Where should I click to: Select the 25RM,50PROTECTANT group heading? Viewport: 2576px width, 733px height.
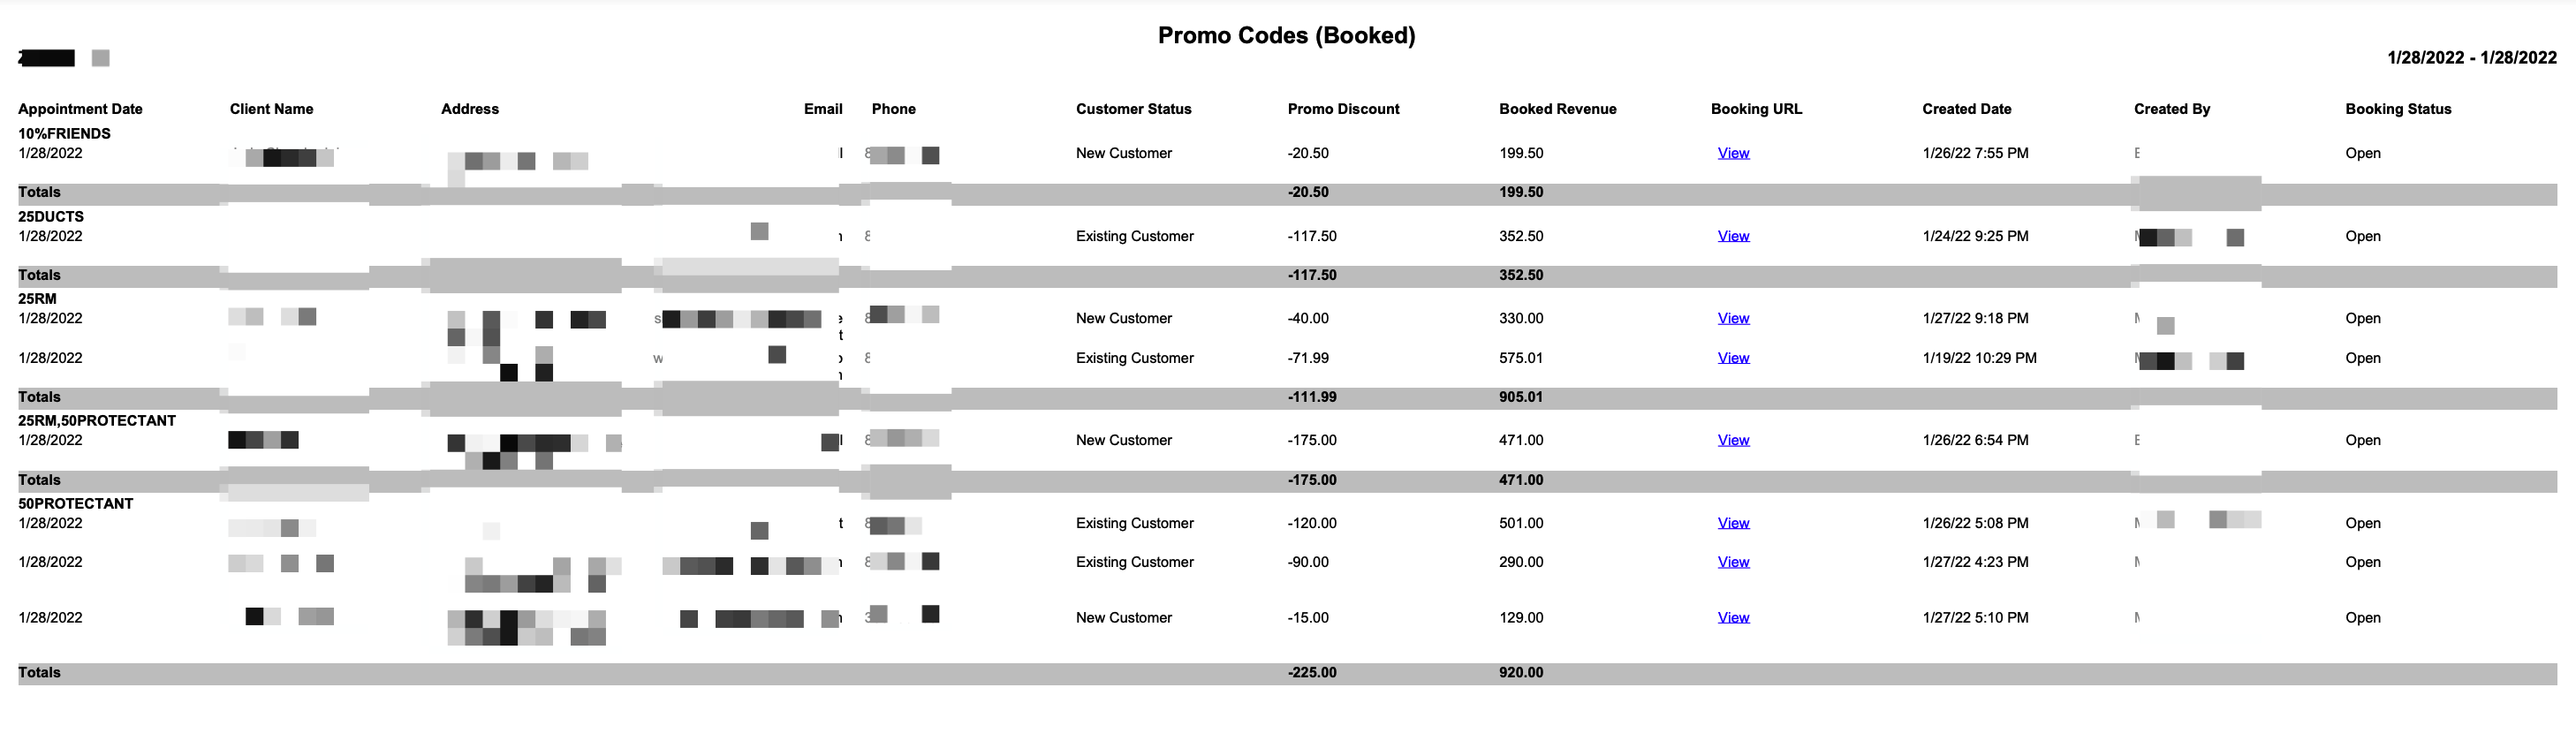click(x=97, y=421)
